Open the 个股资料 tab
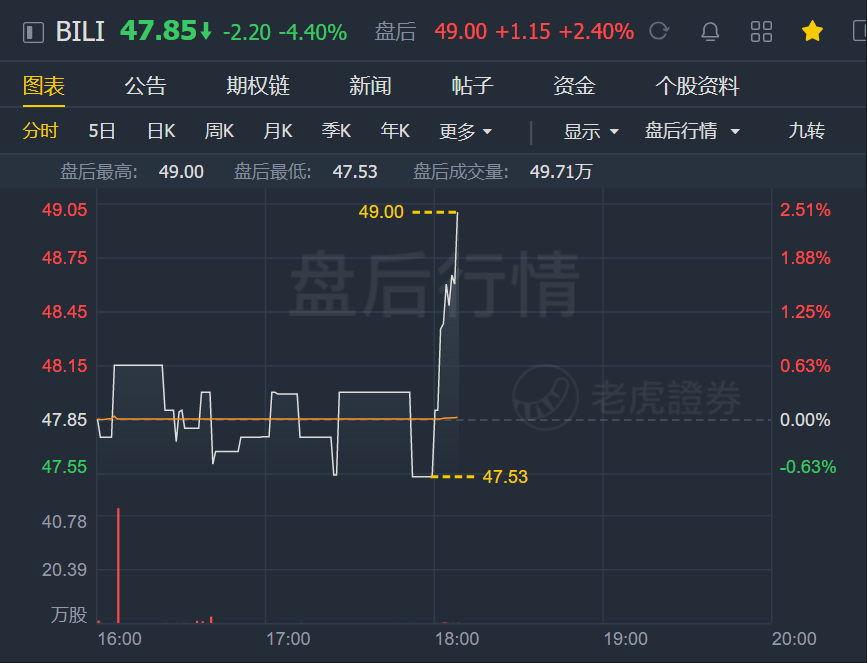Screen dimensions: 867x663 coord(697,86)
